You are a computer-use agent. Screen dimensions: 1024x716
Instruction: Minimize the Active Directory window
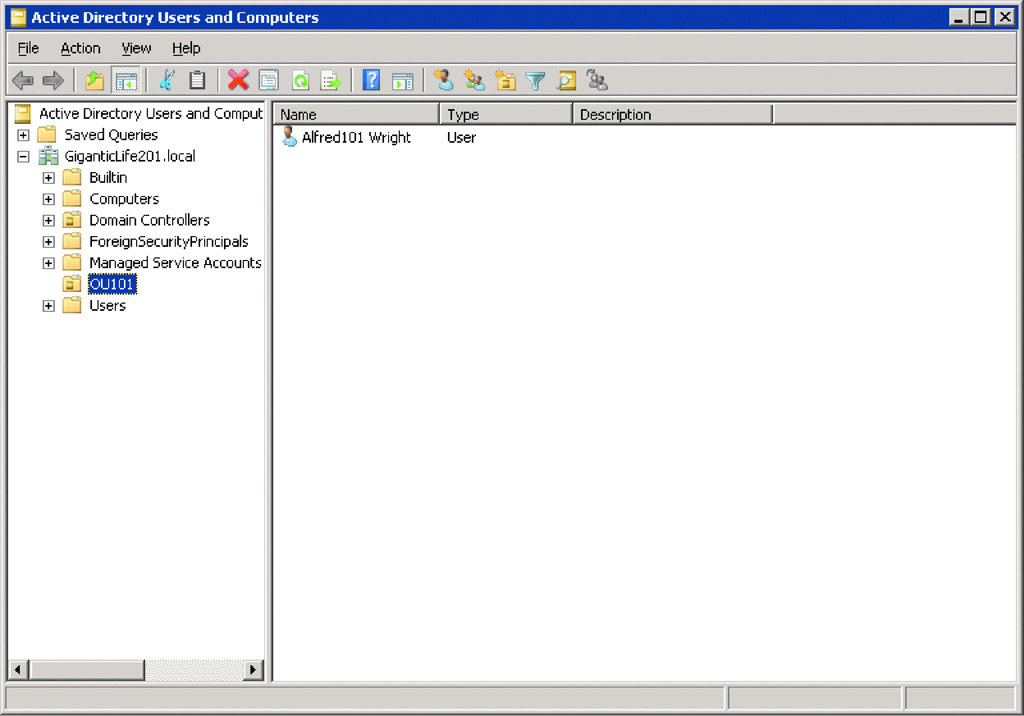tap(958, 18)
